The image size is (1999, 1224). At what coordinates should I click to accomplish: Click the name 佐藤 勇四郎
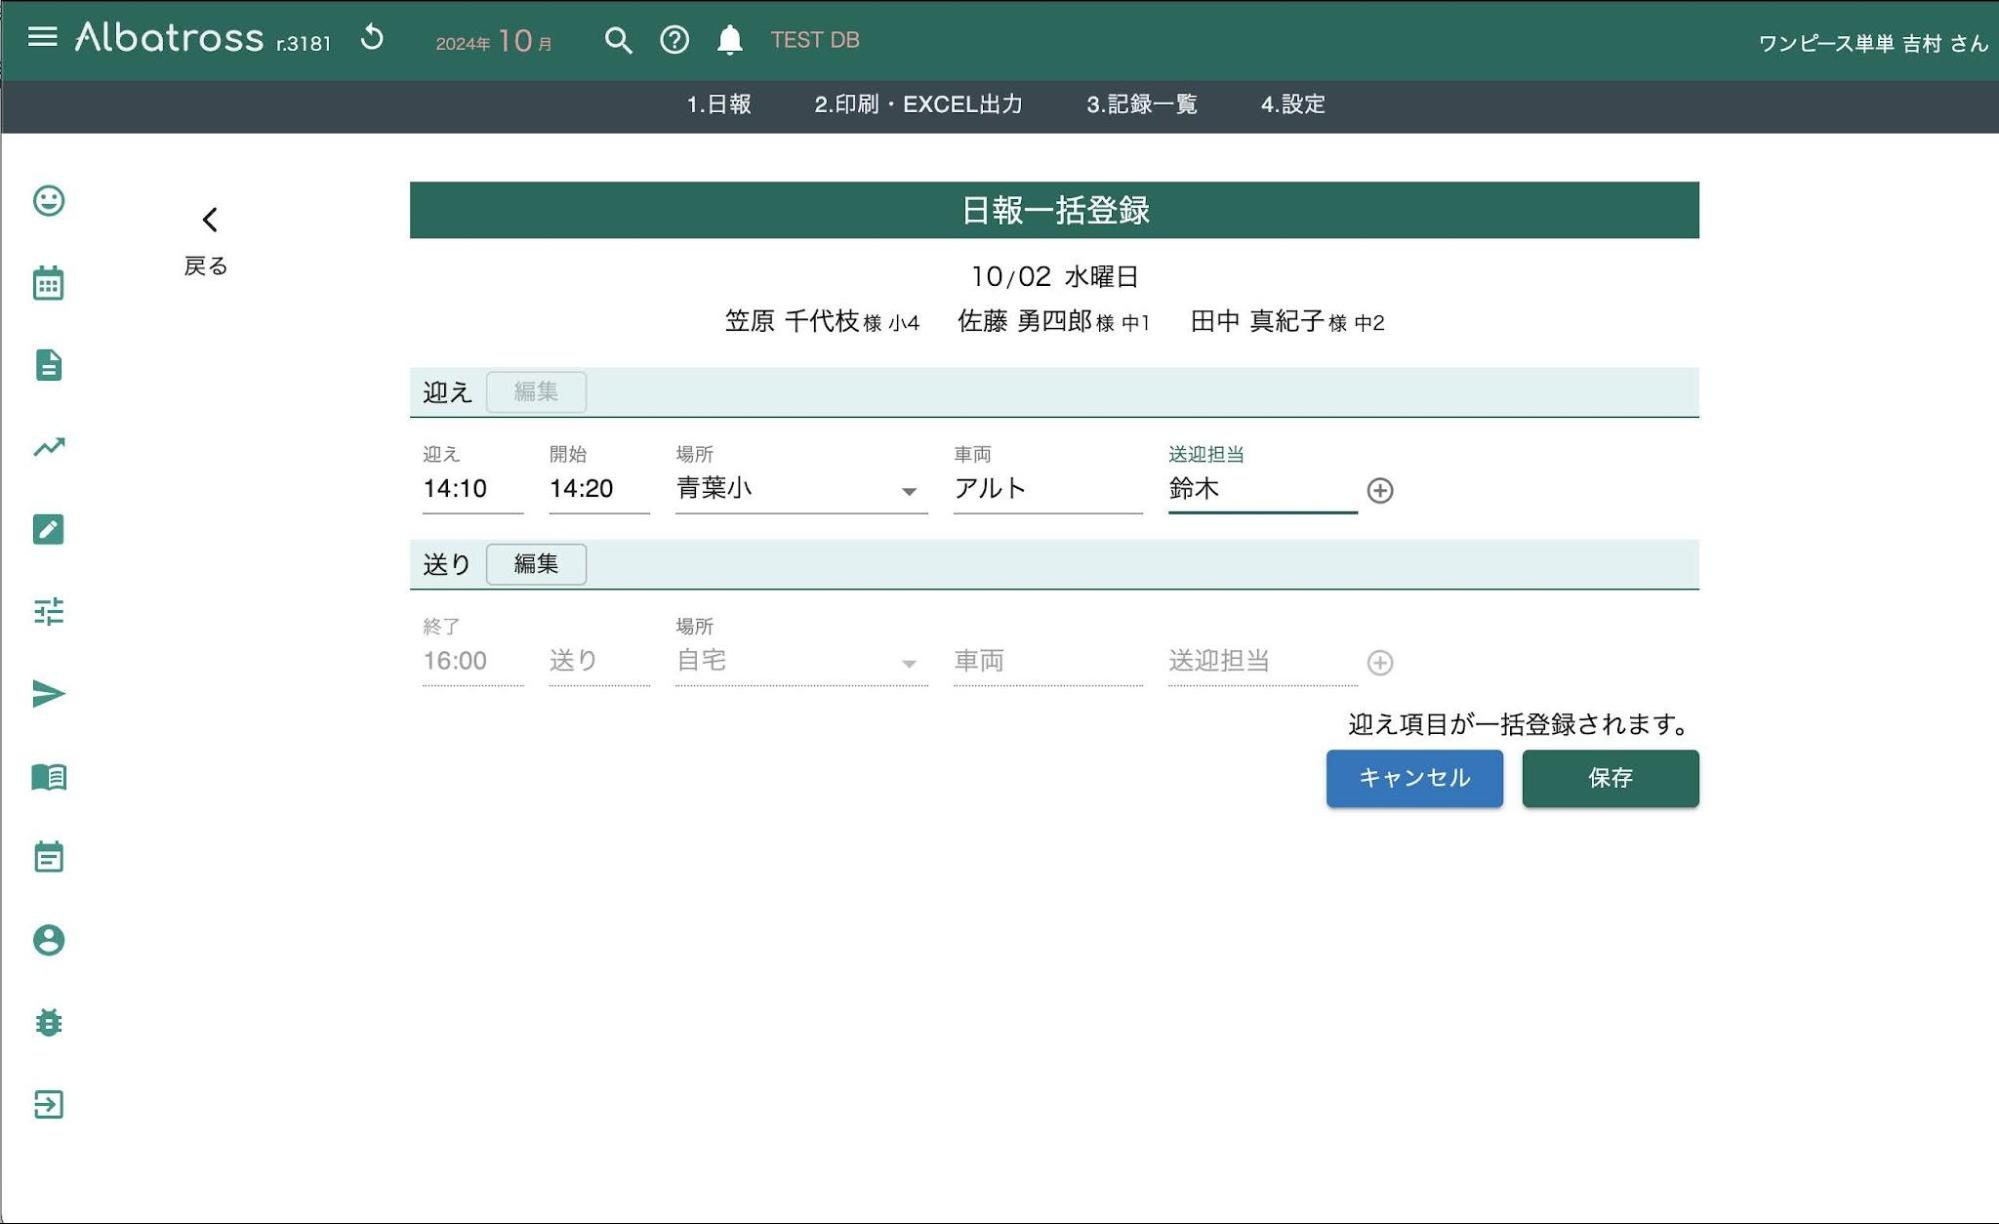click(1024, 321)
